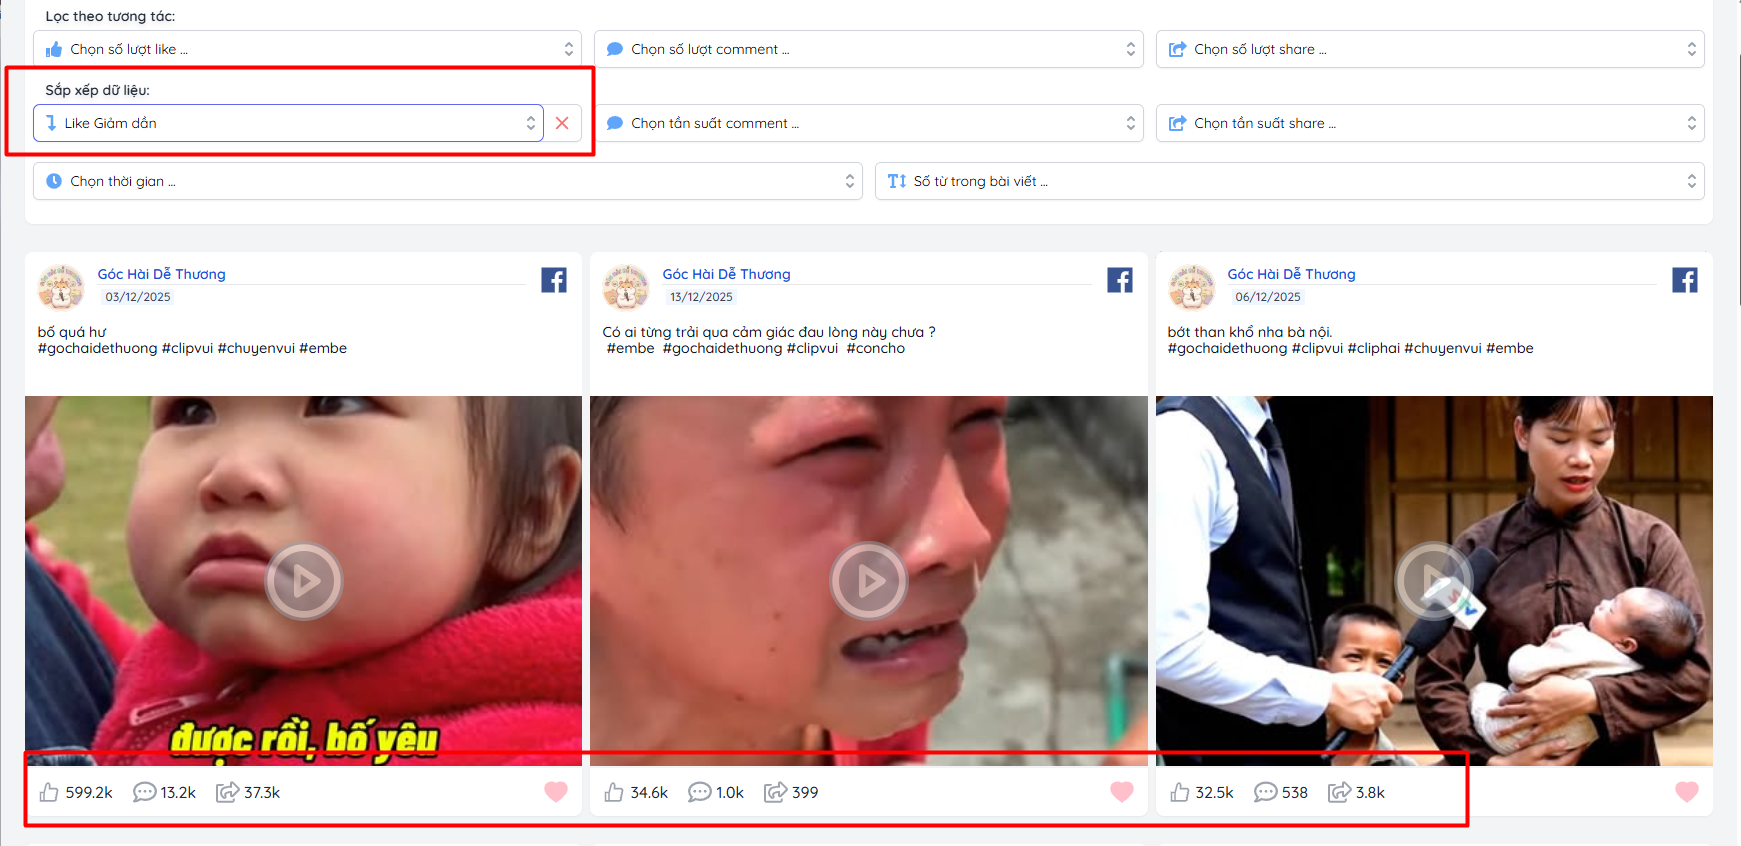Image resolution: width=1741 pixels, height=846 pixels.
Task: Play the crying man video
Action: 868,581
